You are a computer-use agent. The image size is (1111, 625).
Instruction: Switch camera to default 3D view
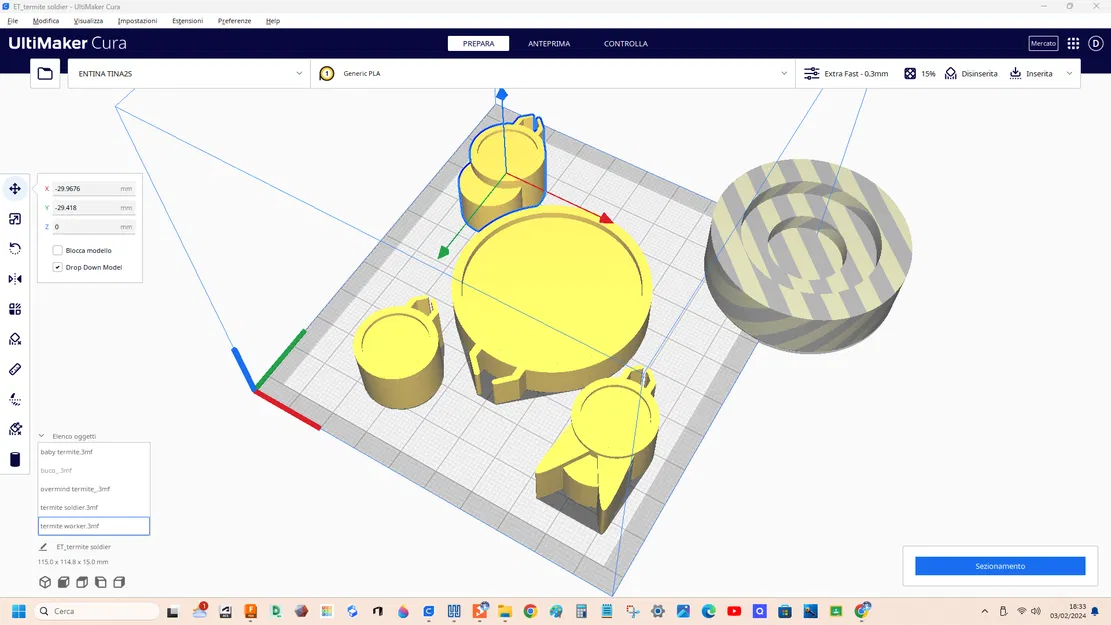tap(44, 581)
